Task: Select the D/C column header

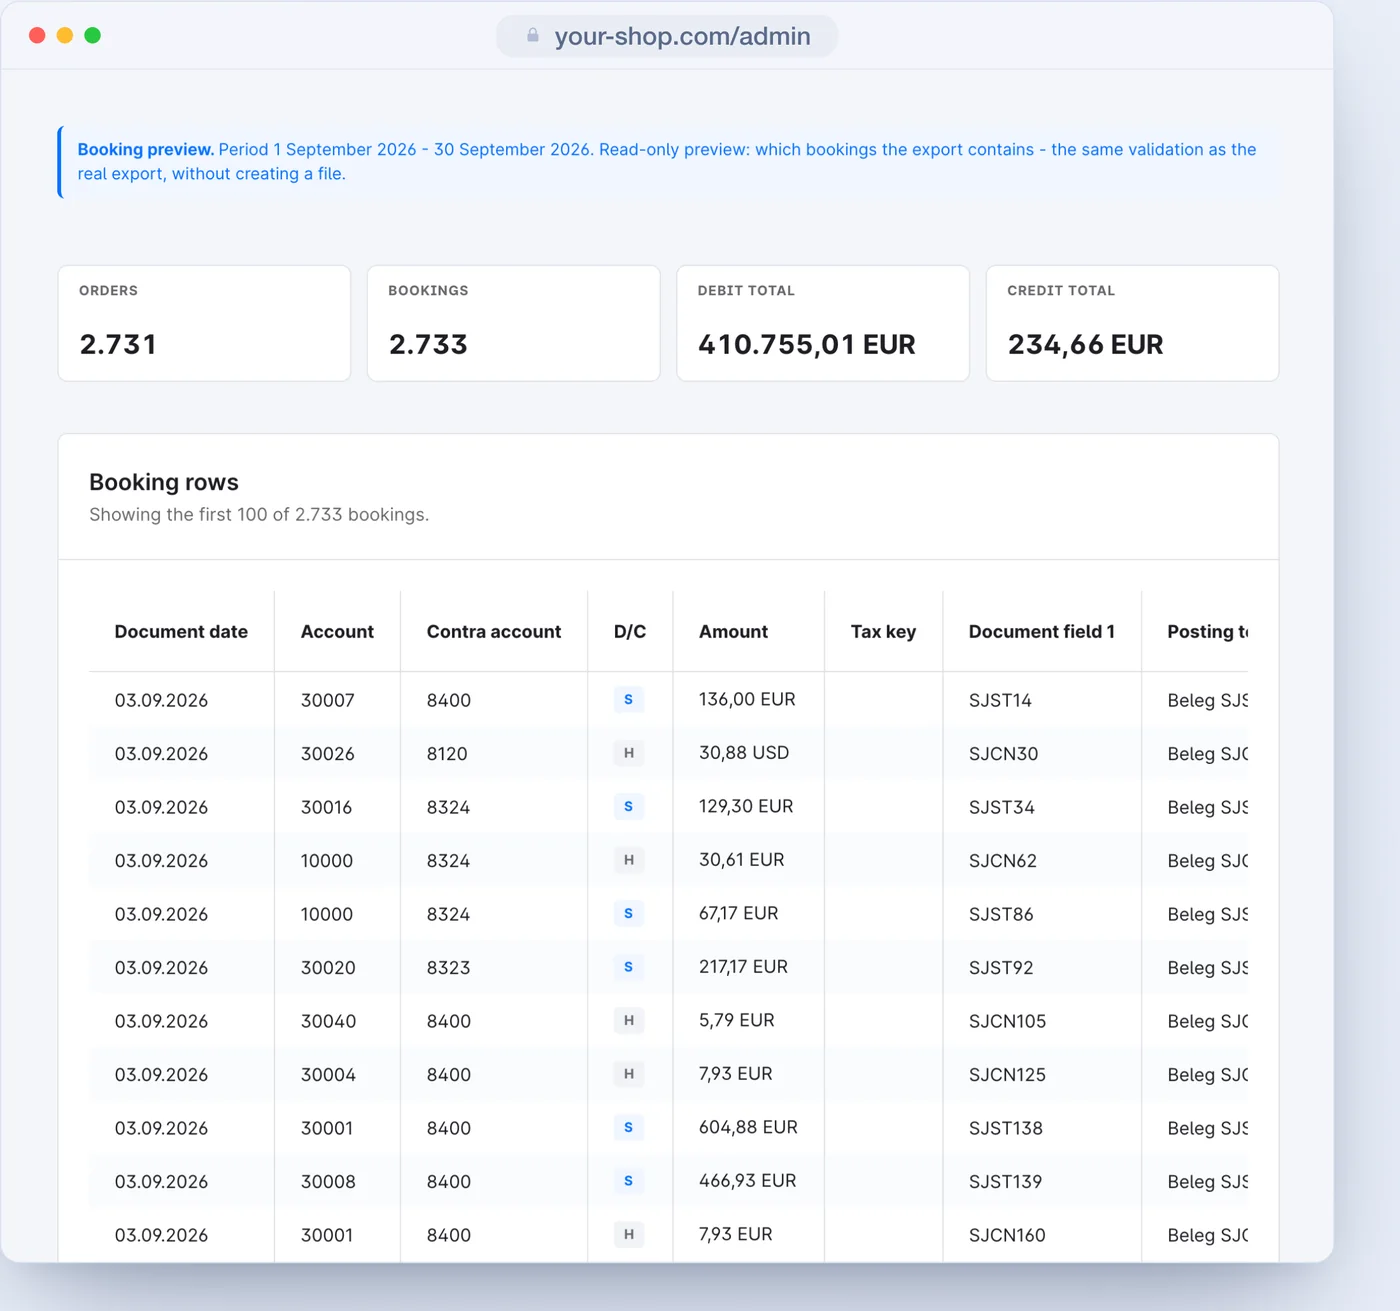Action: 630,632
